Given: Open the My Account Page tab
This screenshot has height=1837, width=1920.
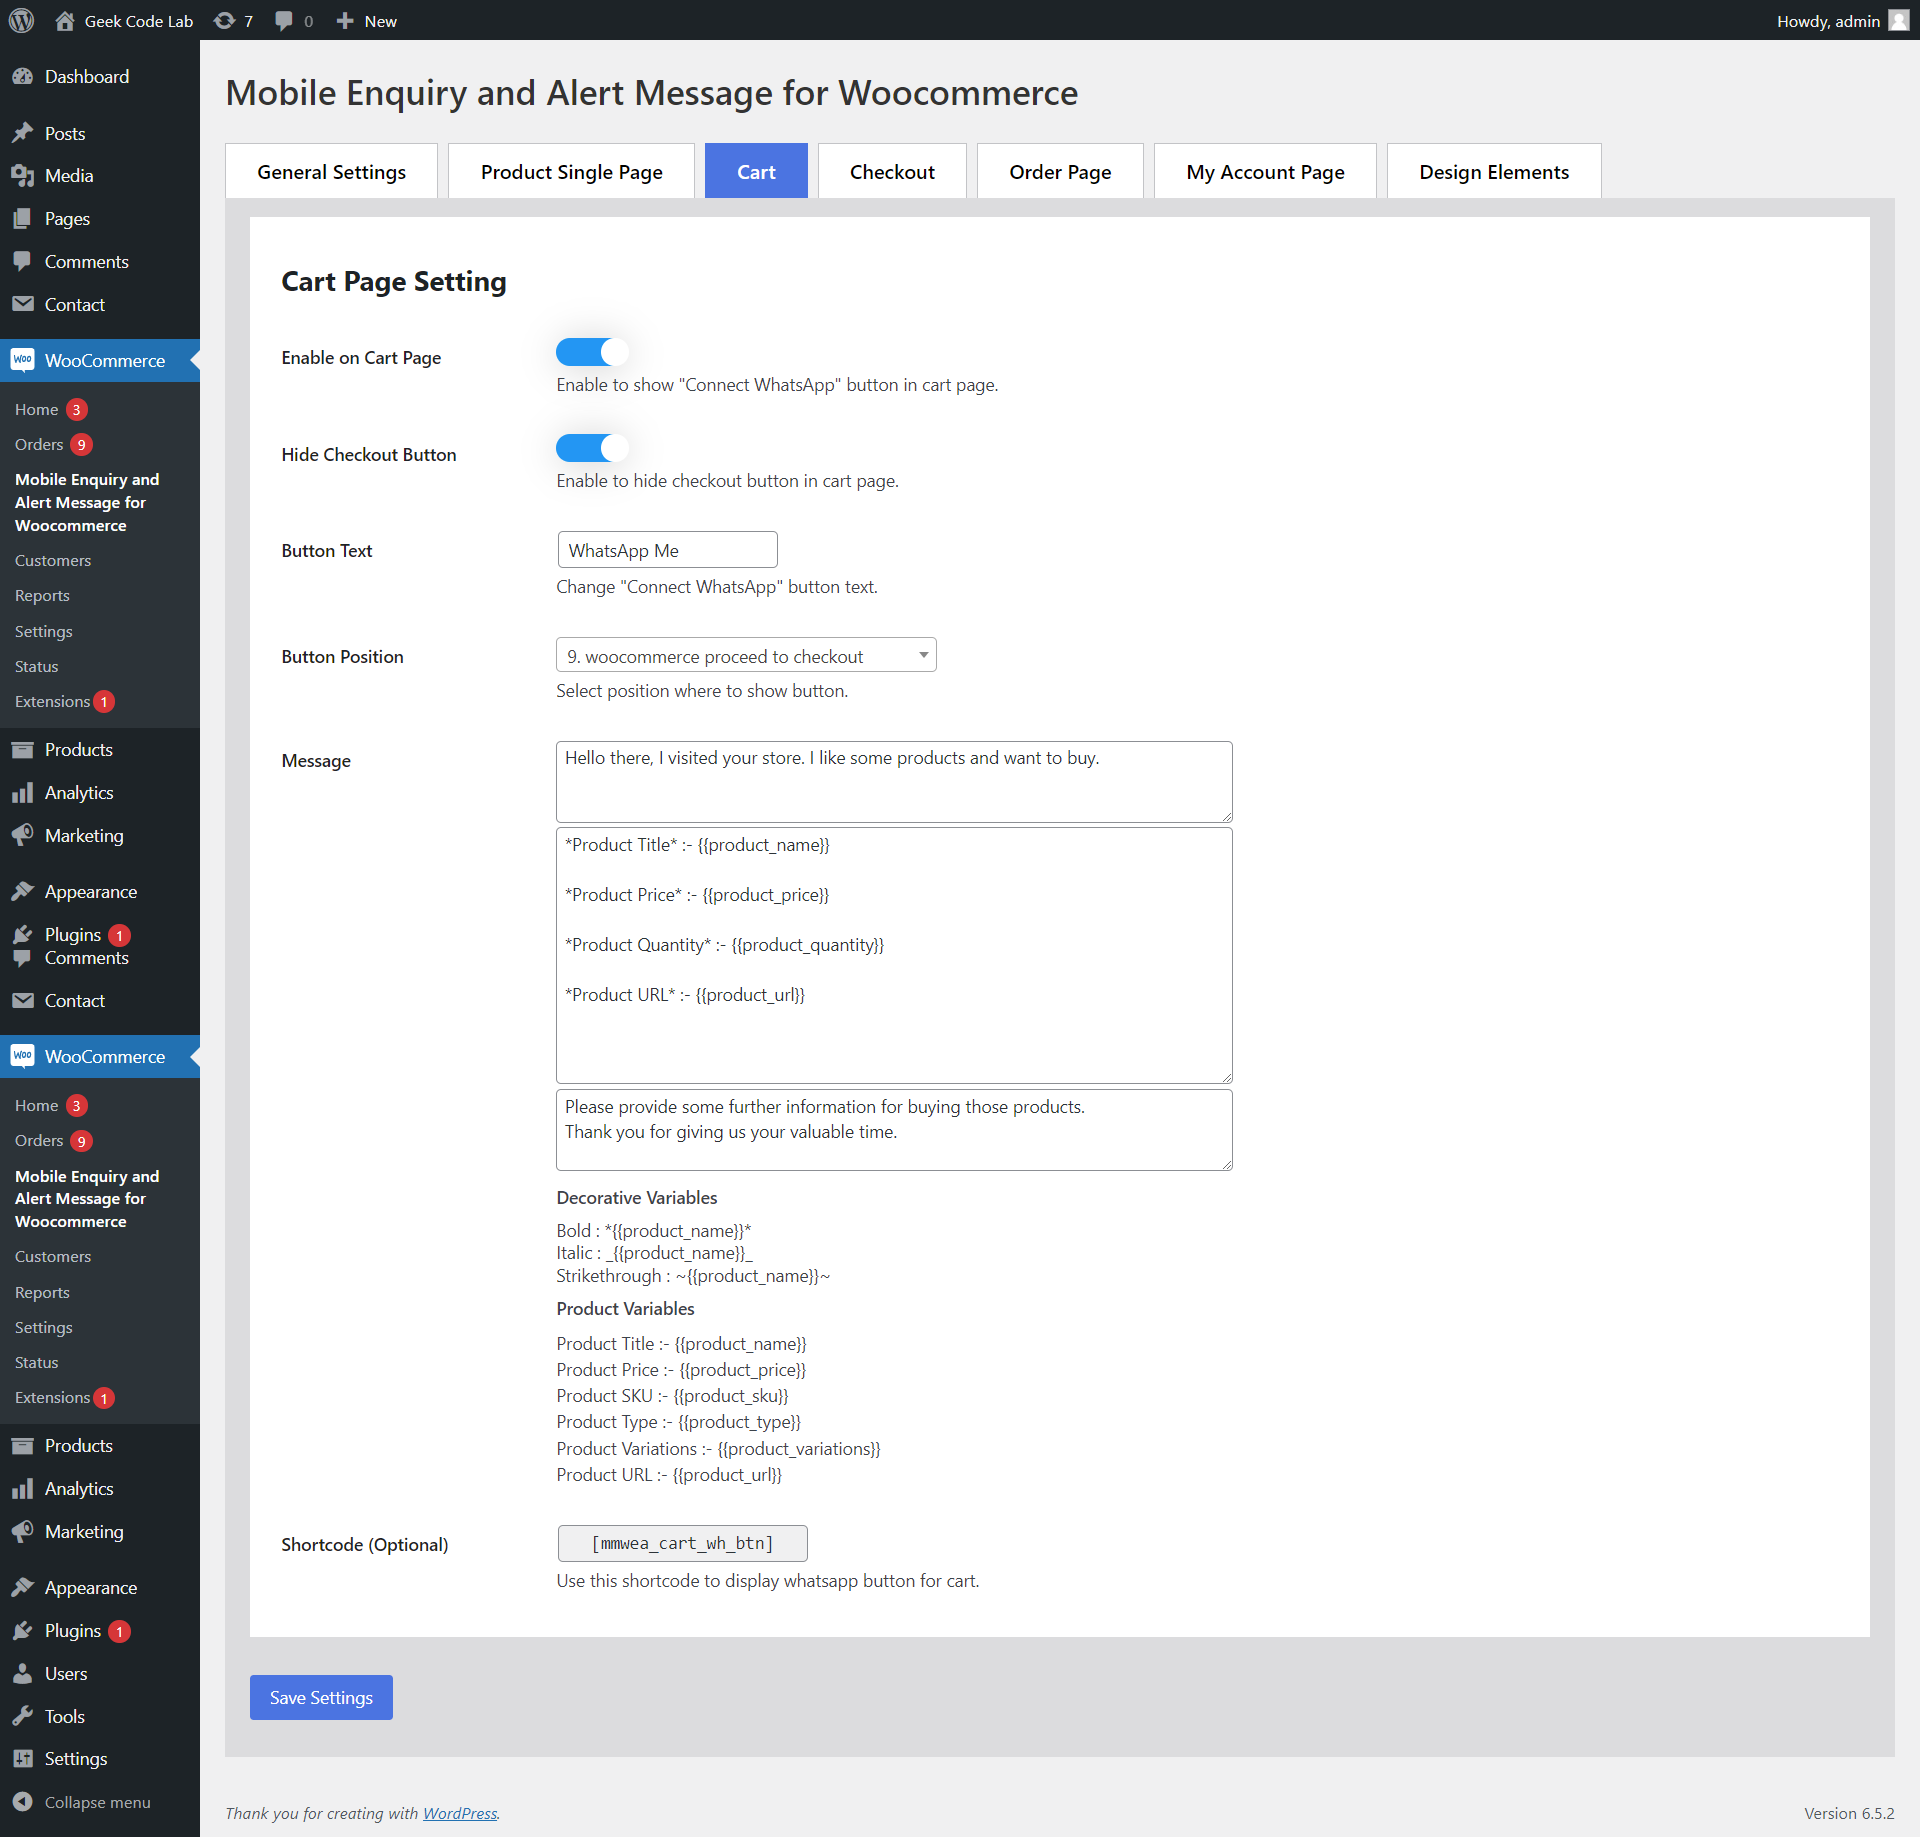Looking at the screenshot, I should [x=1265, y=172].
